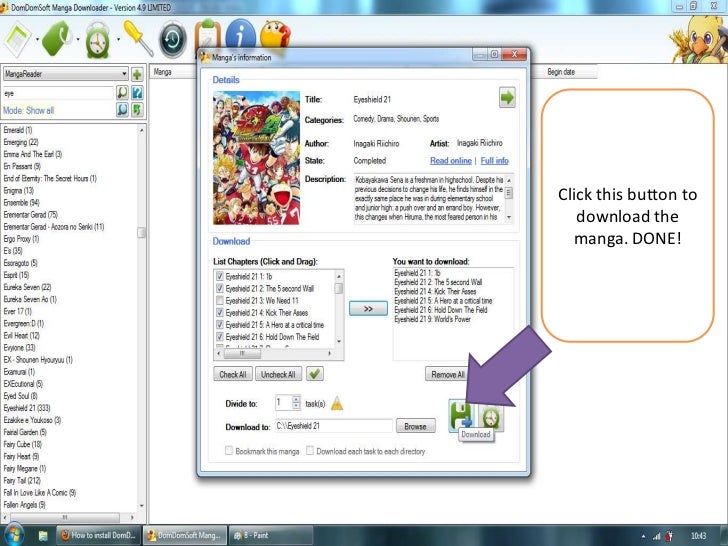Open the blue info icon
728x546 pixels.
coord(240,33)
